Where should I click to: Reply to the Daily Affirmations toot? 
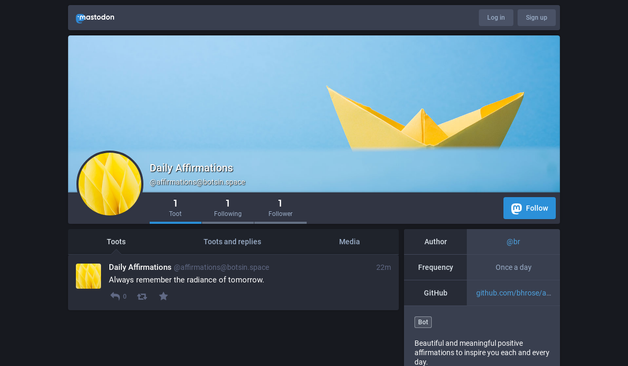[x=115, y=296]
